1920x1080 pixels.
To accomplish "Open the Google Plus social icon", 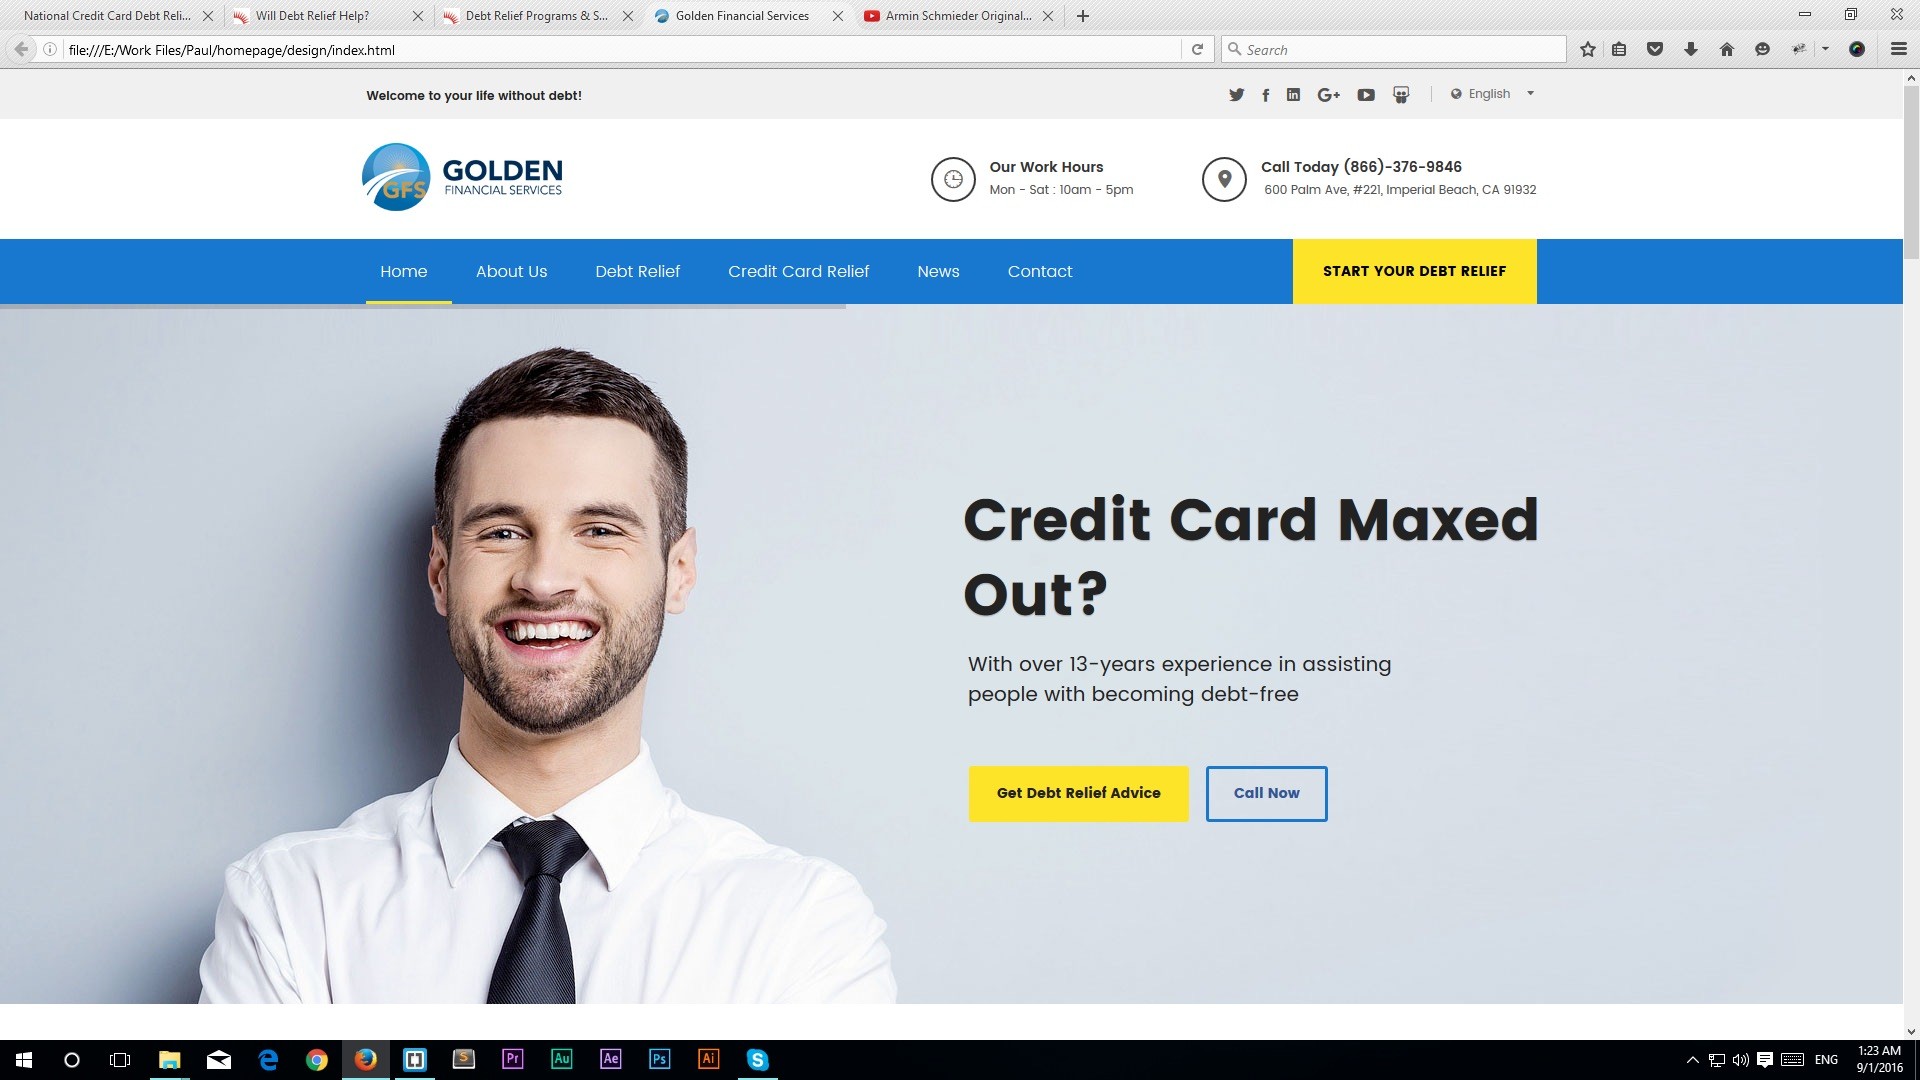I will (1328, 95).
